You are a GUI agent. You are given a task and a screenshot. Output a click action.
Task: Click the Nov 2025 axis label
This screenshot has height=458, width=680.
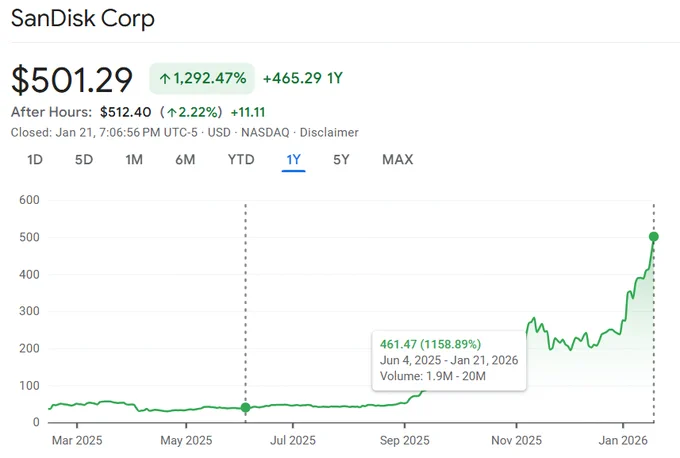[x=517, y=441]
